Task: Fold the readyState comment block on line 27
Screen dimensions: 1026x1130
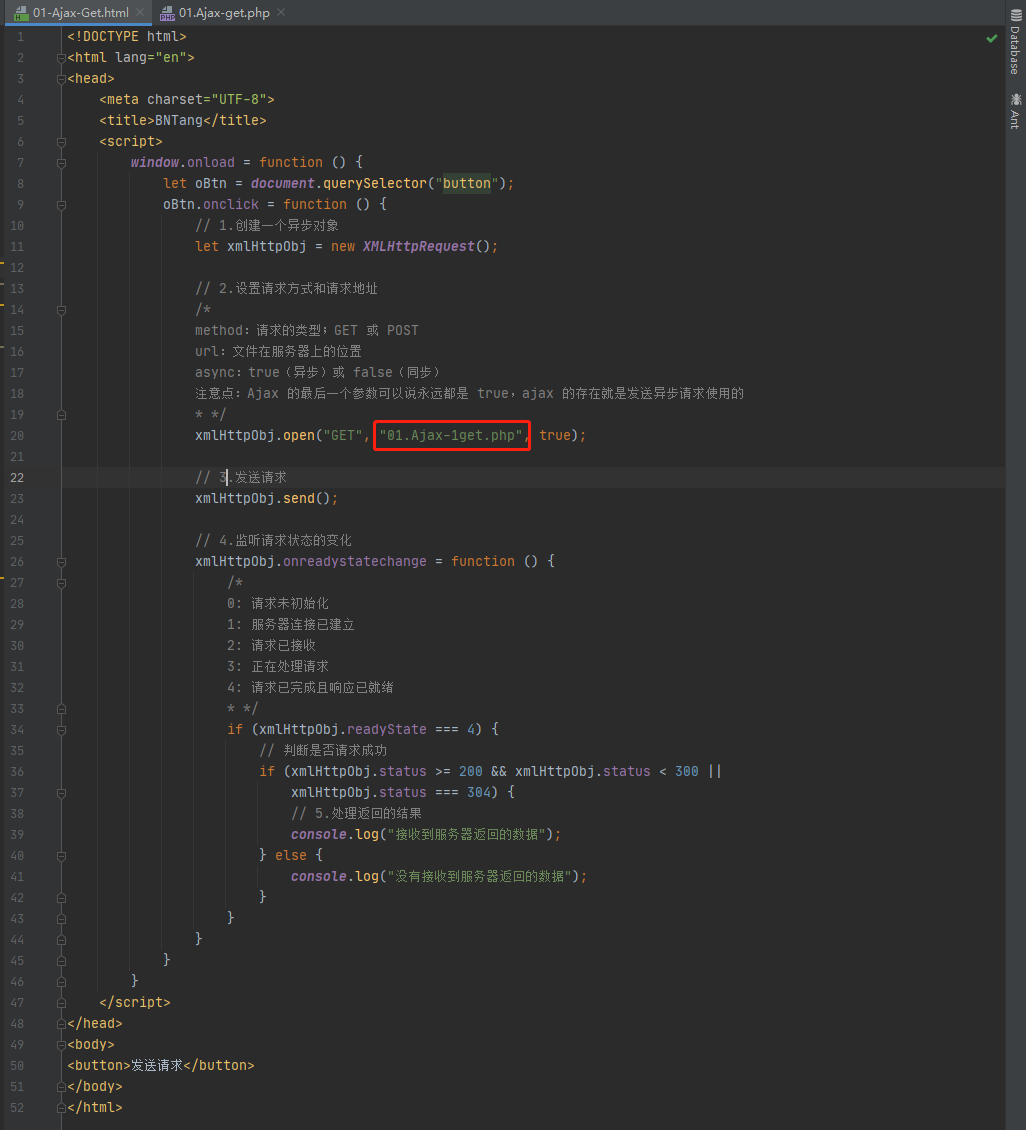Action: click(61, 582)
